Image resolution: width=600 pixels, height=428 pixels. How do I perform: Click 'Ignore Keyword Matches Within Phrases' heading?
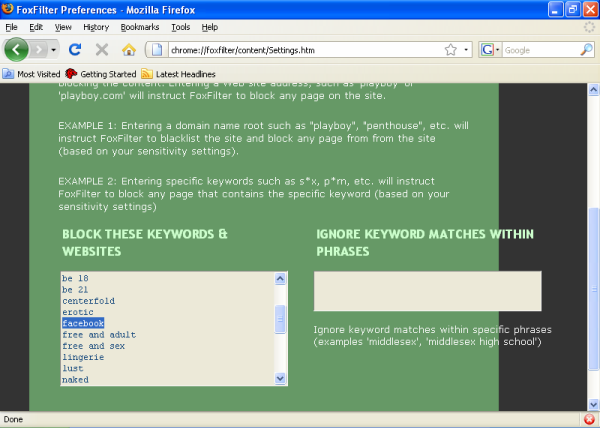pyautogui.click(x=425, y=242)
